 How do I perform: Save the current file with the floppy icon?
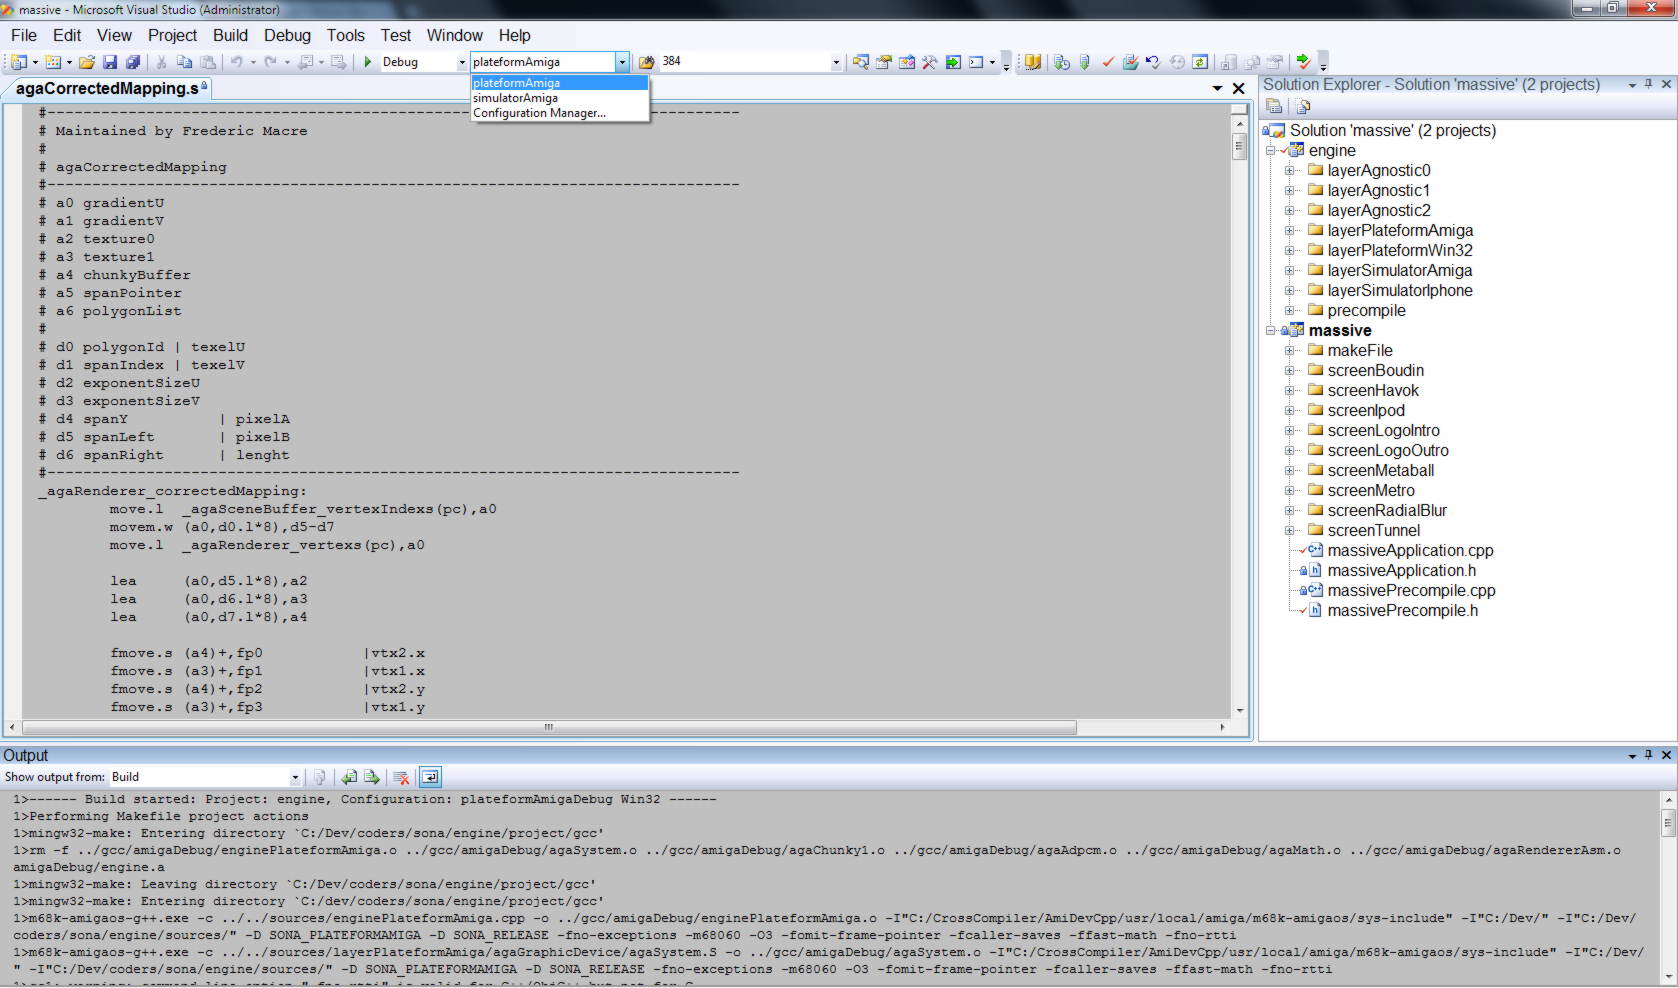[x=110, y=62]
